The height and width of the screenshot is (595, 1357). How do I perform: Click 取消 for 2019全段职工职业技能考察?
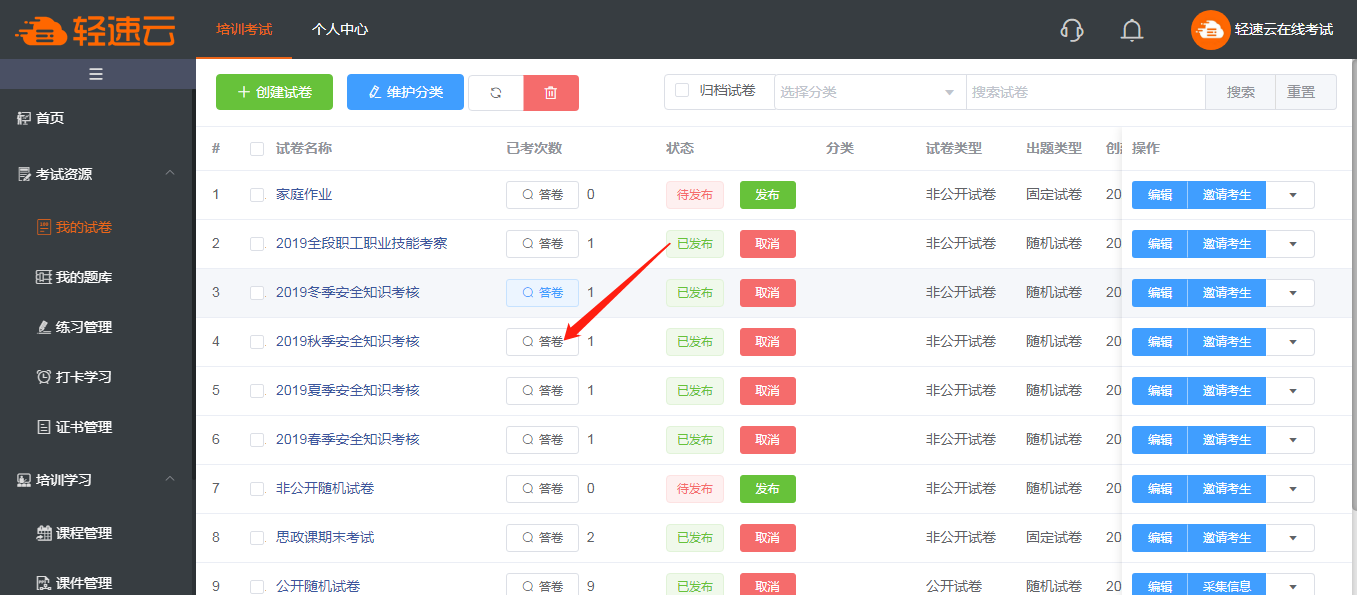768,244
